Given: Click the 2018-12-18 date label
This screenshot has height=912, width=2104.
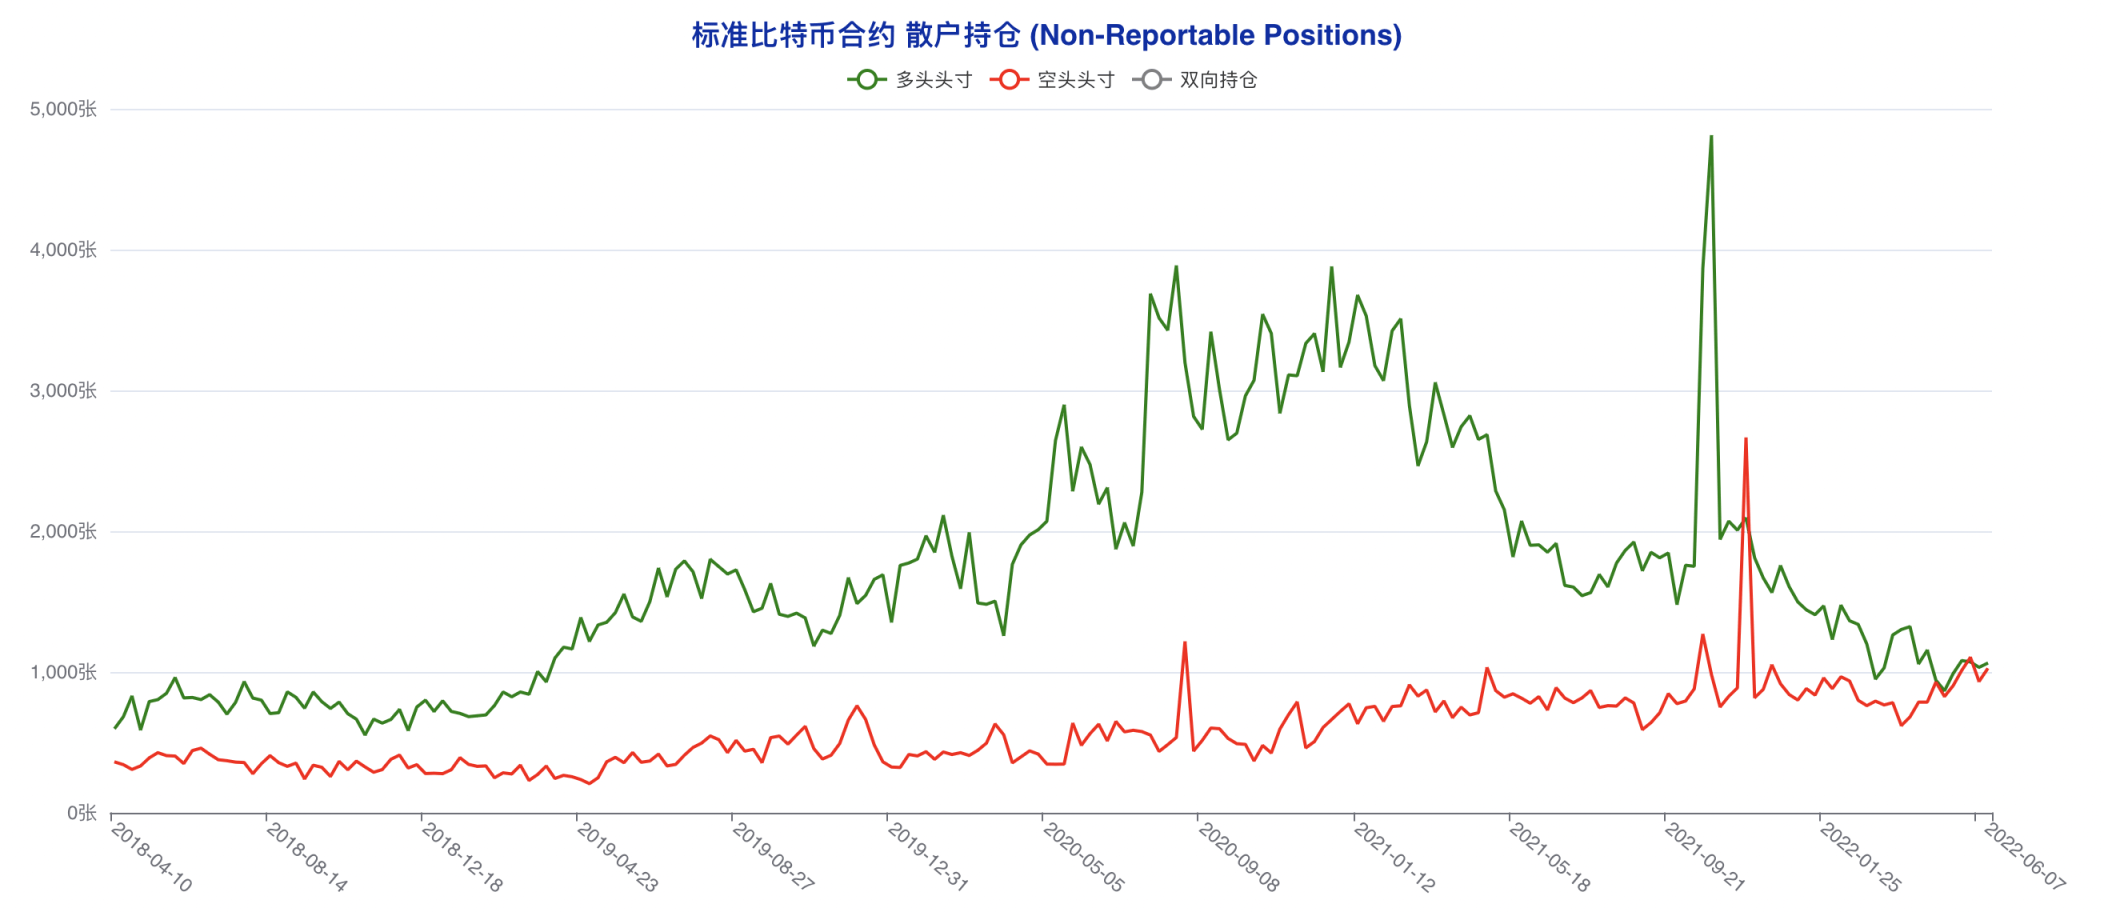Looking at the screenshot, I should [462, 857].
